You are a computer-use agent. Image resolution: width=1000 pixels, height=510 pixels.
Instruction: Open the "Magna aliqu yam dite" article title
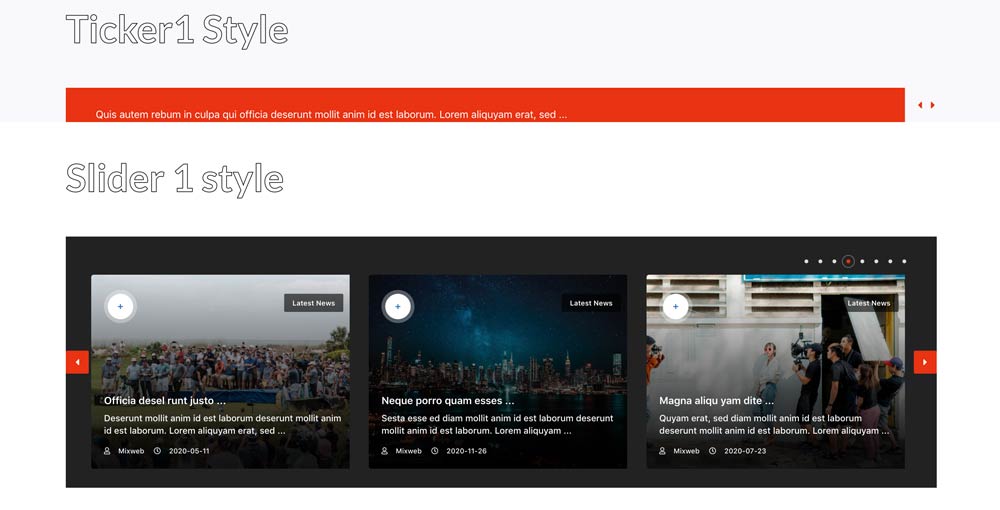716,401
